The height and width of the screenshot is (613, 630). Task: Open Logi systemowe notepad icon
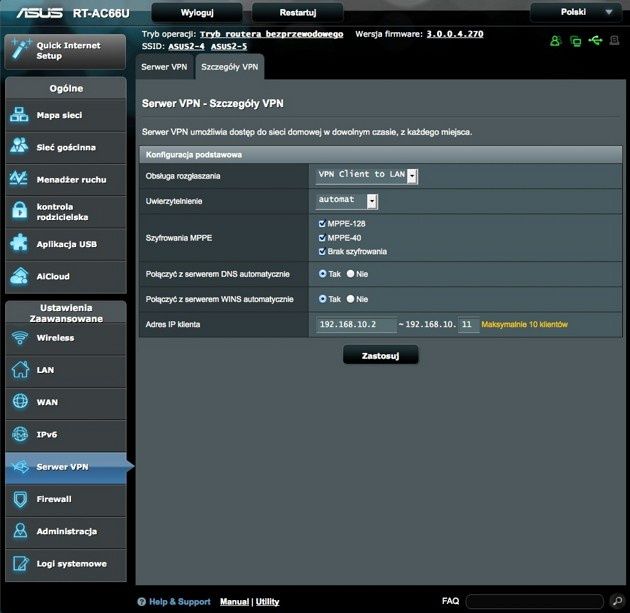pos(20,563)
